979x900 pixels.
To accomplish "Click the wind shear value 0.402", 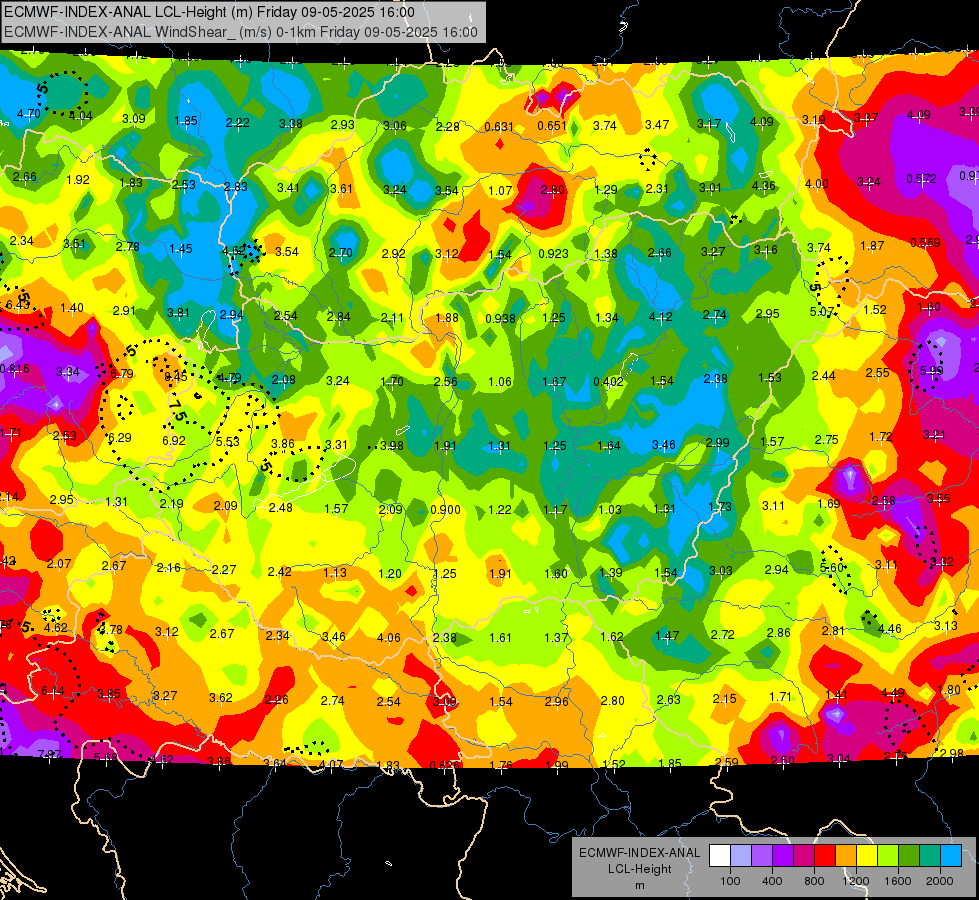I will (608, 382).
